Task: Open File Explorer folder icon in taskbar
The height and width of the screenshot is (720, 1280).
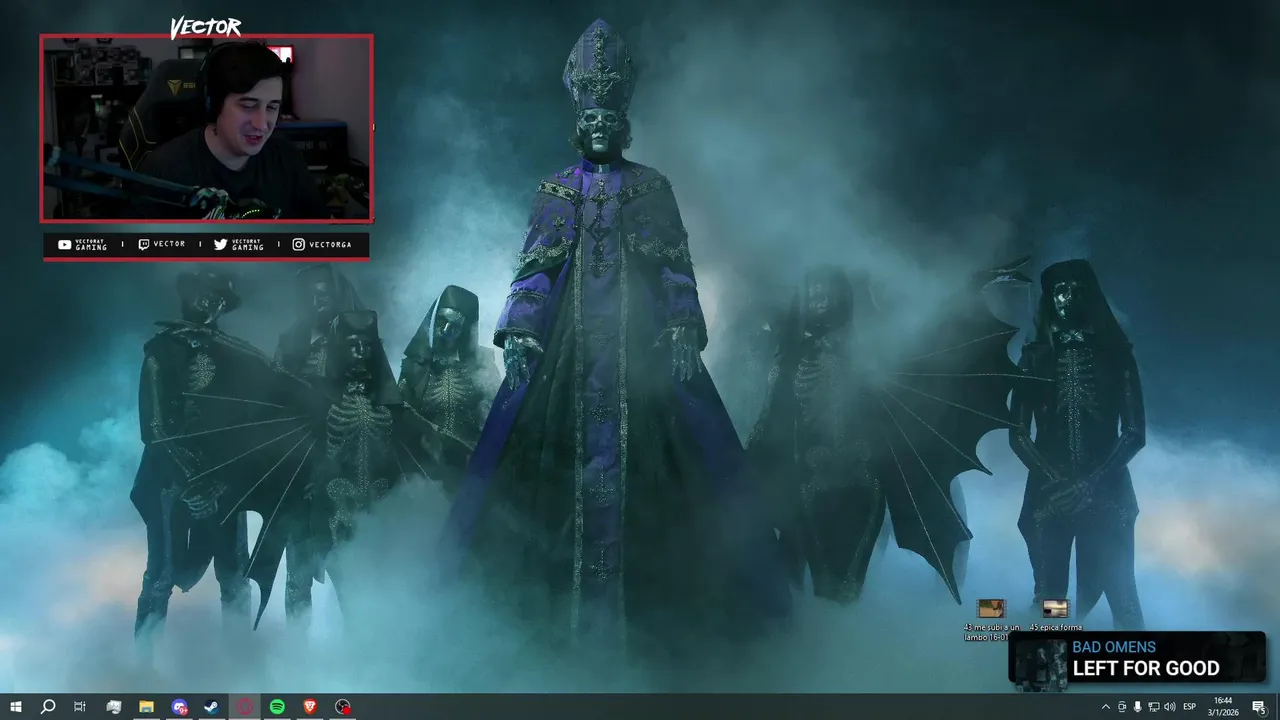Action: coord(146,707)
